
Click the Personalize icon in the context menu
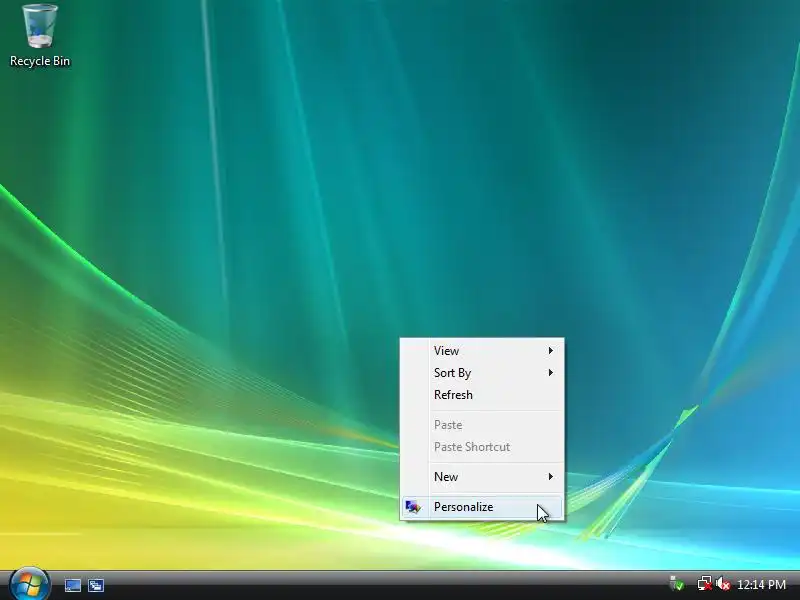tap(413, 507)
